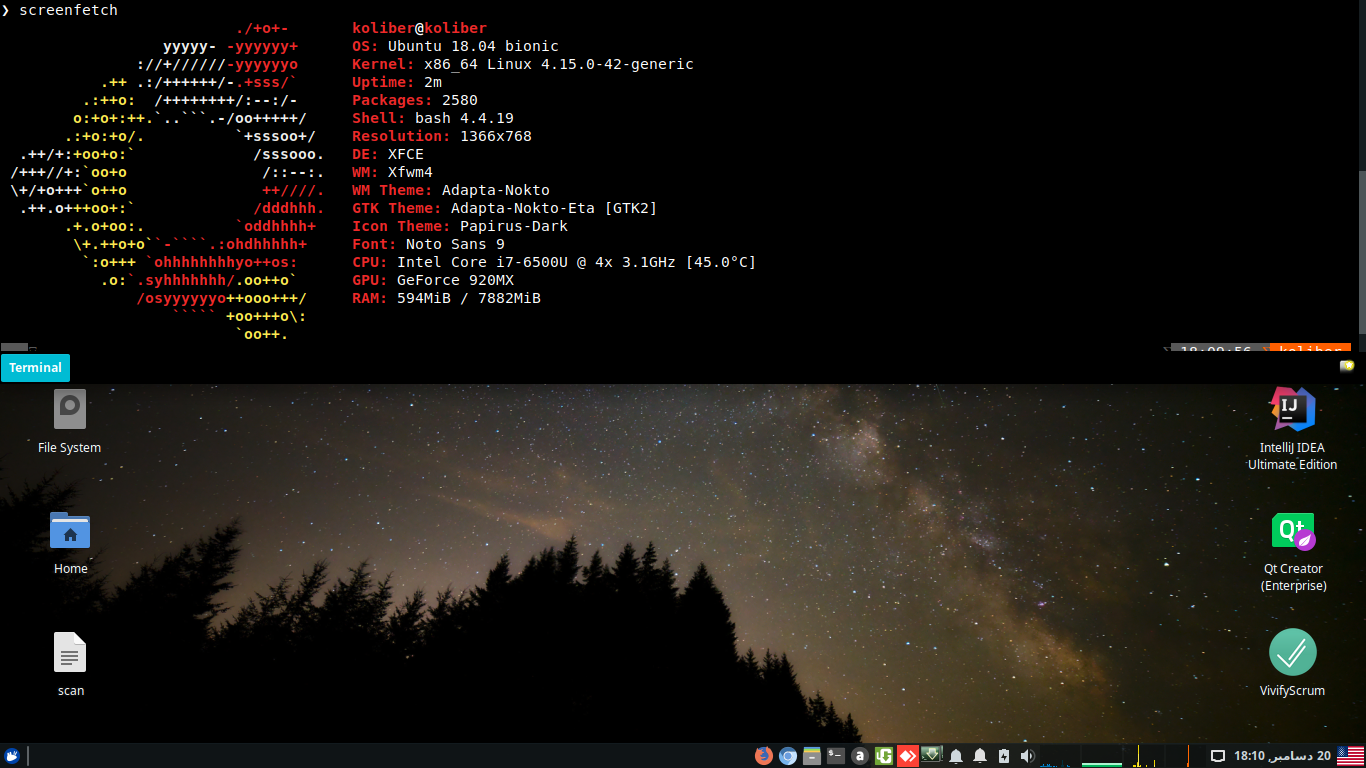
Task: Click the 'Packages: 2580' line
Action: (x=415, y=100)
